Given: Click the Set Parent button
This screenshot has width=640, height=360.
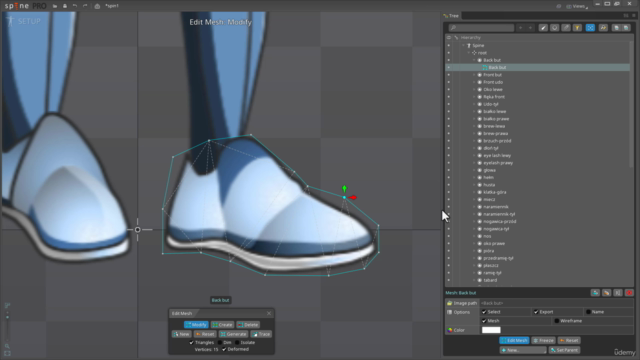Looking at the screenshot, I should [564, 350].
